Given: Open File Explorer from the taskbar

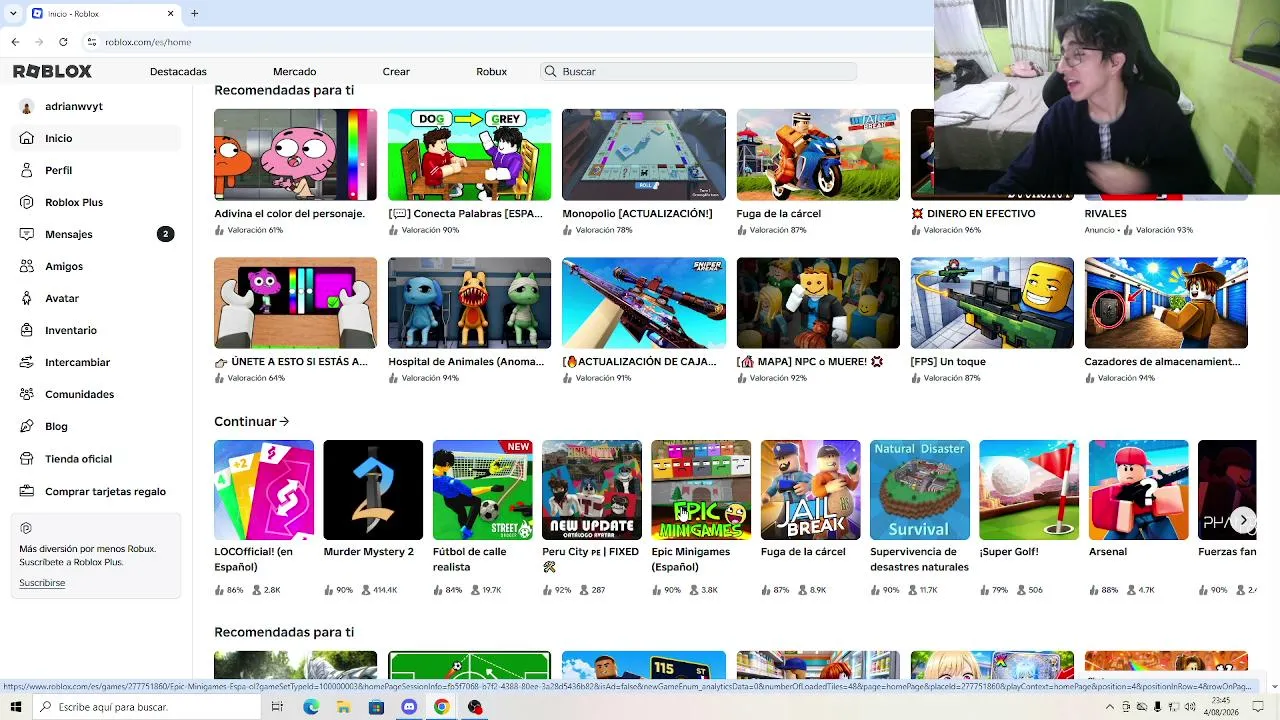Looking at the screenshot, I should (343, 707).
